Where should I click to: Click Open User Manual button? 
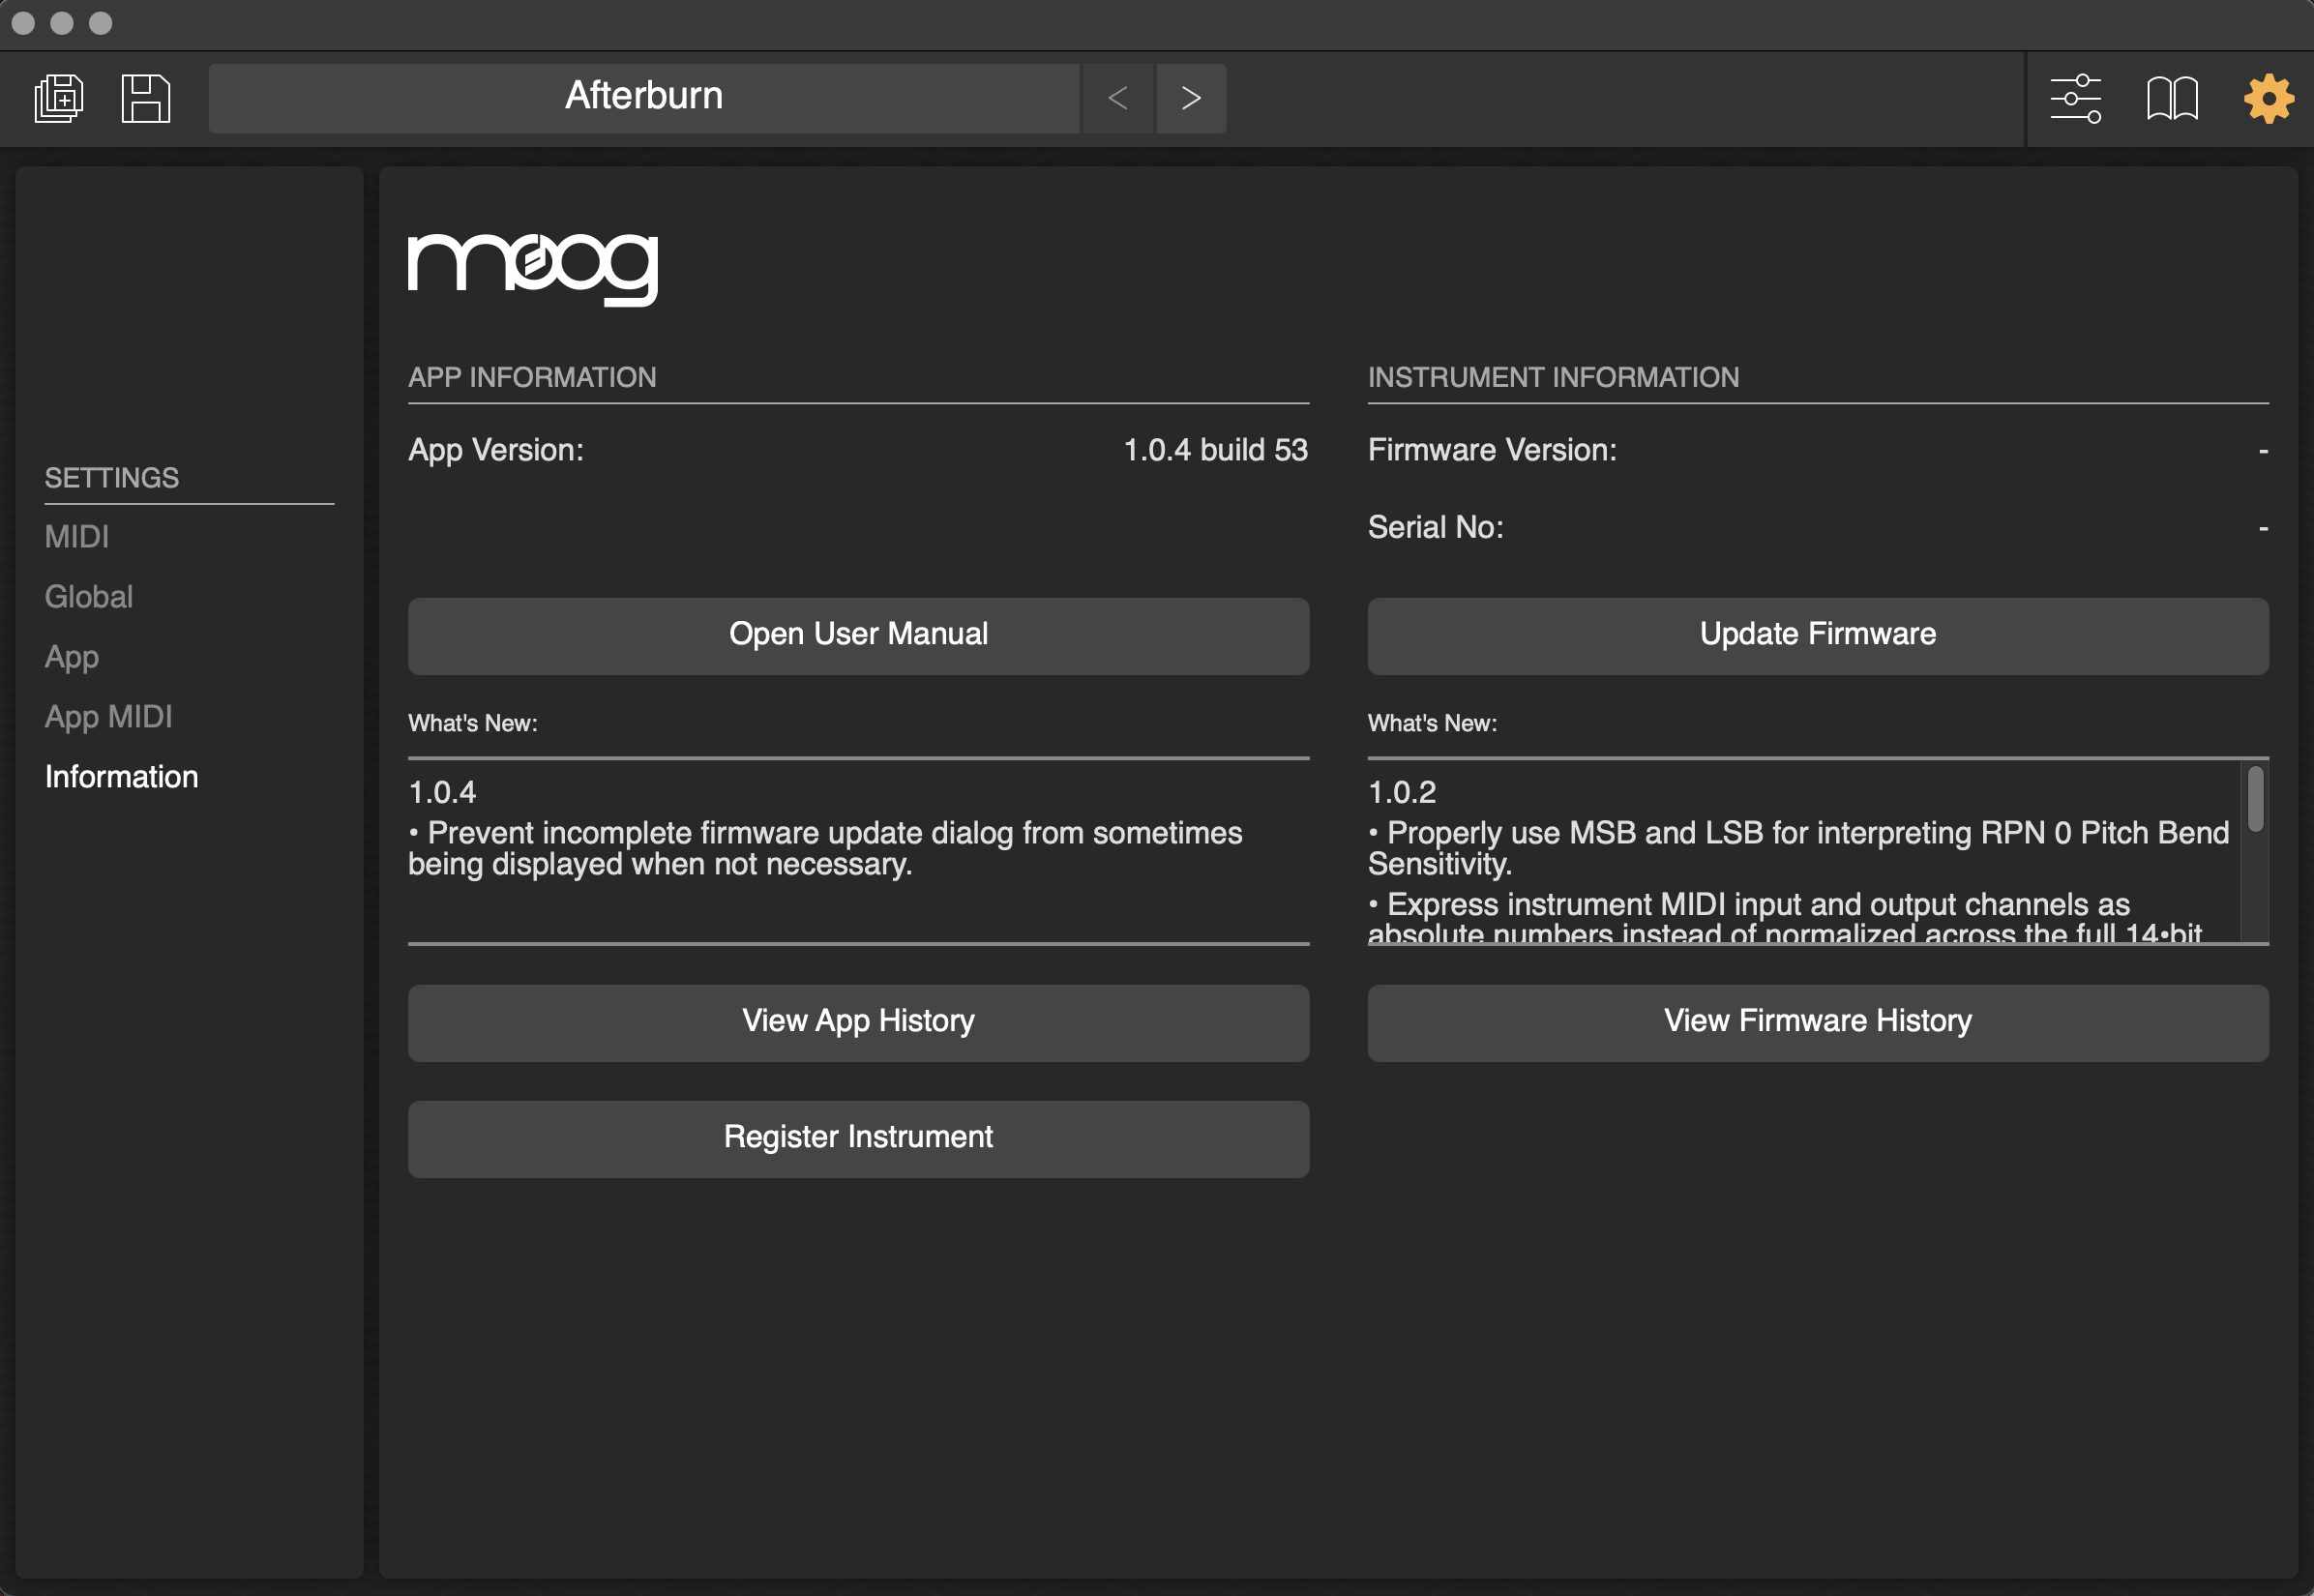(858, 635)
